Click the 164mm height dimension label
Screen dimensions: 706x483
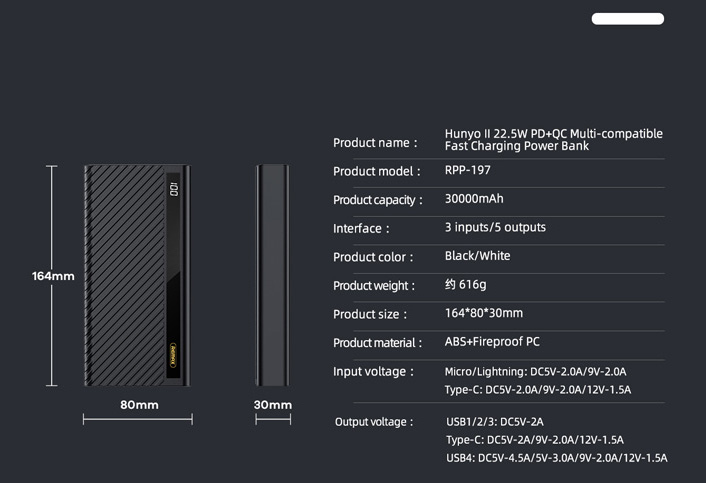[53, 276]
